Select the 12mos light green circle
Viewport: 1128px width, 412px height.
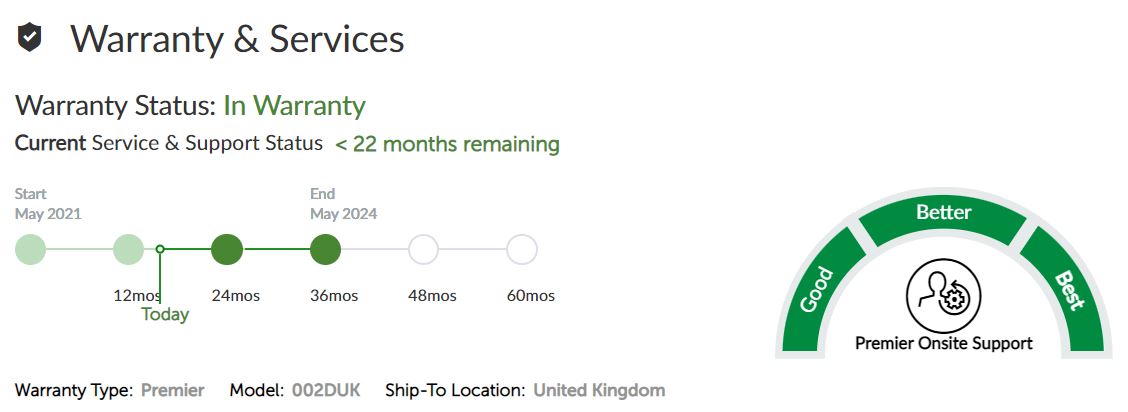tap(129, 250)
